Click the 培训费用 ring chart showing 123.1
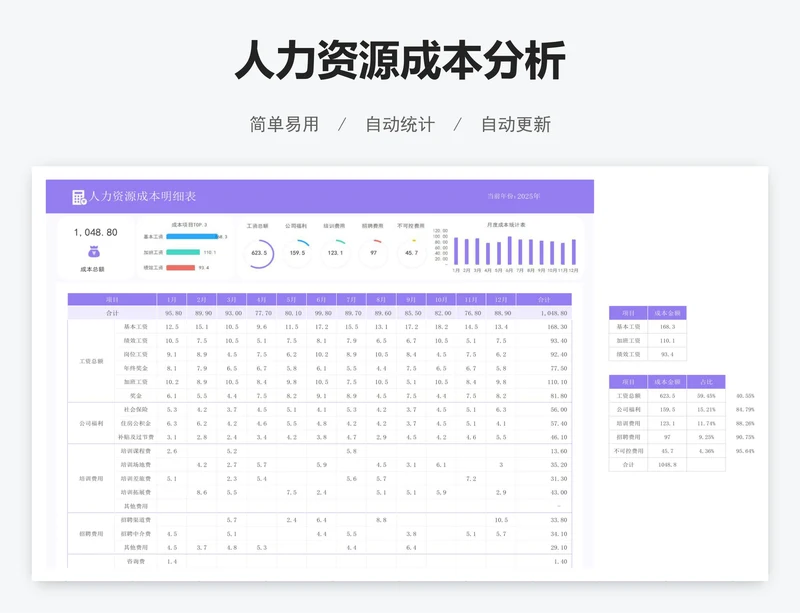Screen dimensions: 800x613 pos(335,253)
